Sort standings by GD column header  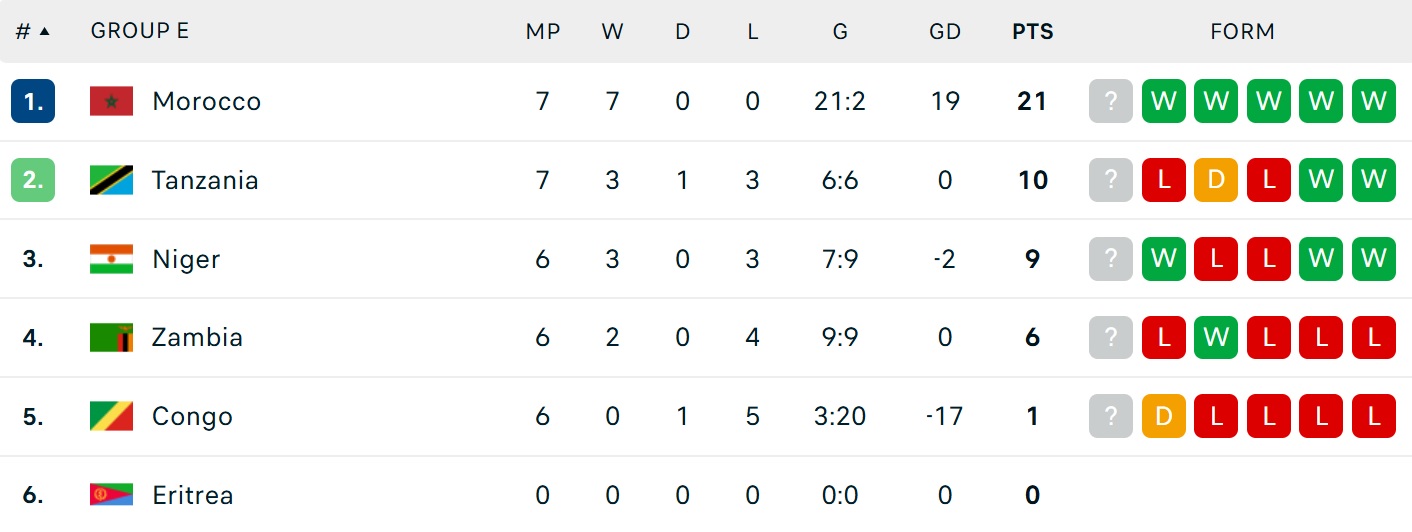point(945,31)
